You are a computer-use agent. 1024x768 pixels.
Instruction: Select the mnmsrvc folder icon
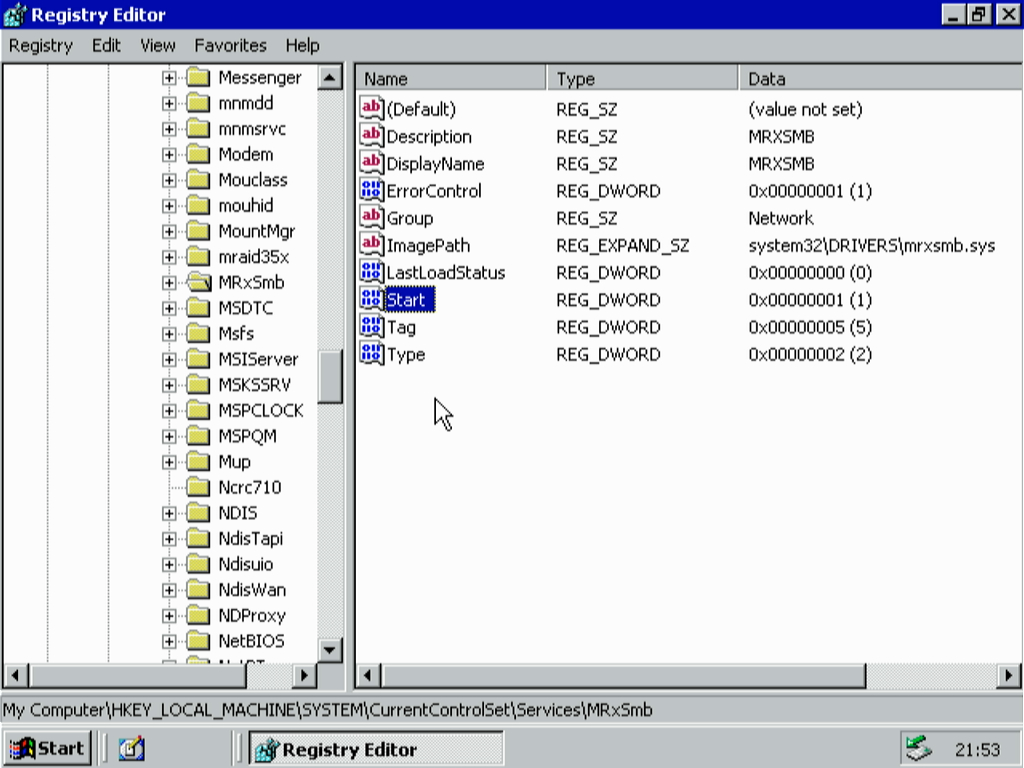198,129
